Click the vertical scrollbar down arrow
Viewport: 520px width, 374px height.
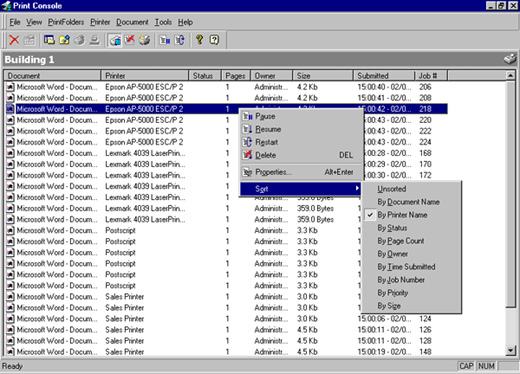click(x=510, y=350)
